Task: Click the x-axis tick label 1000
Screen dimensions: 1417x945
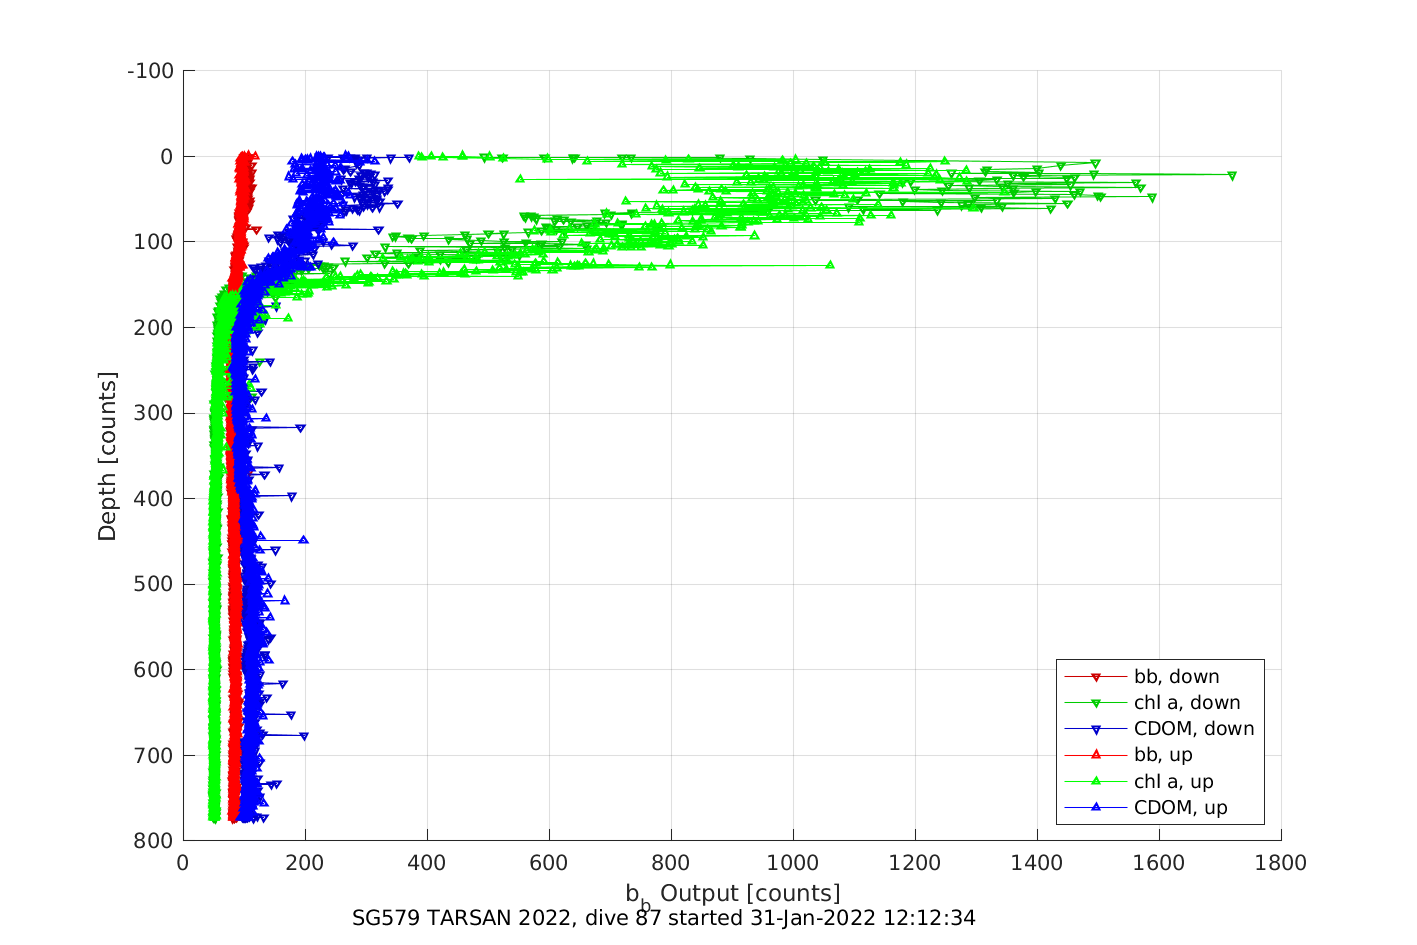Action: tap(793, 863)
